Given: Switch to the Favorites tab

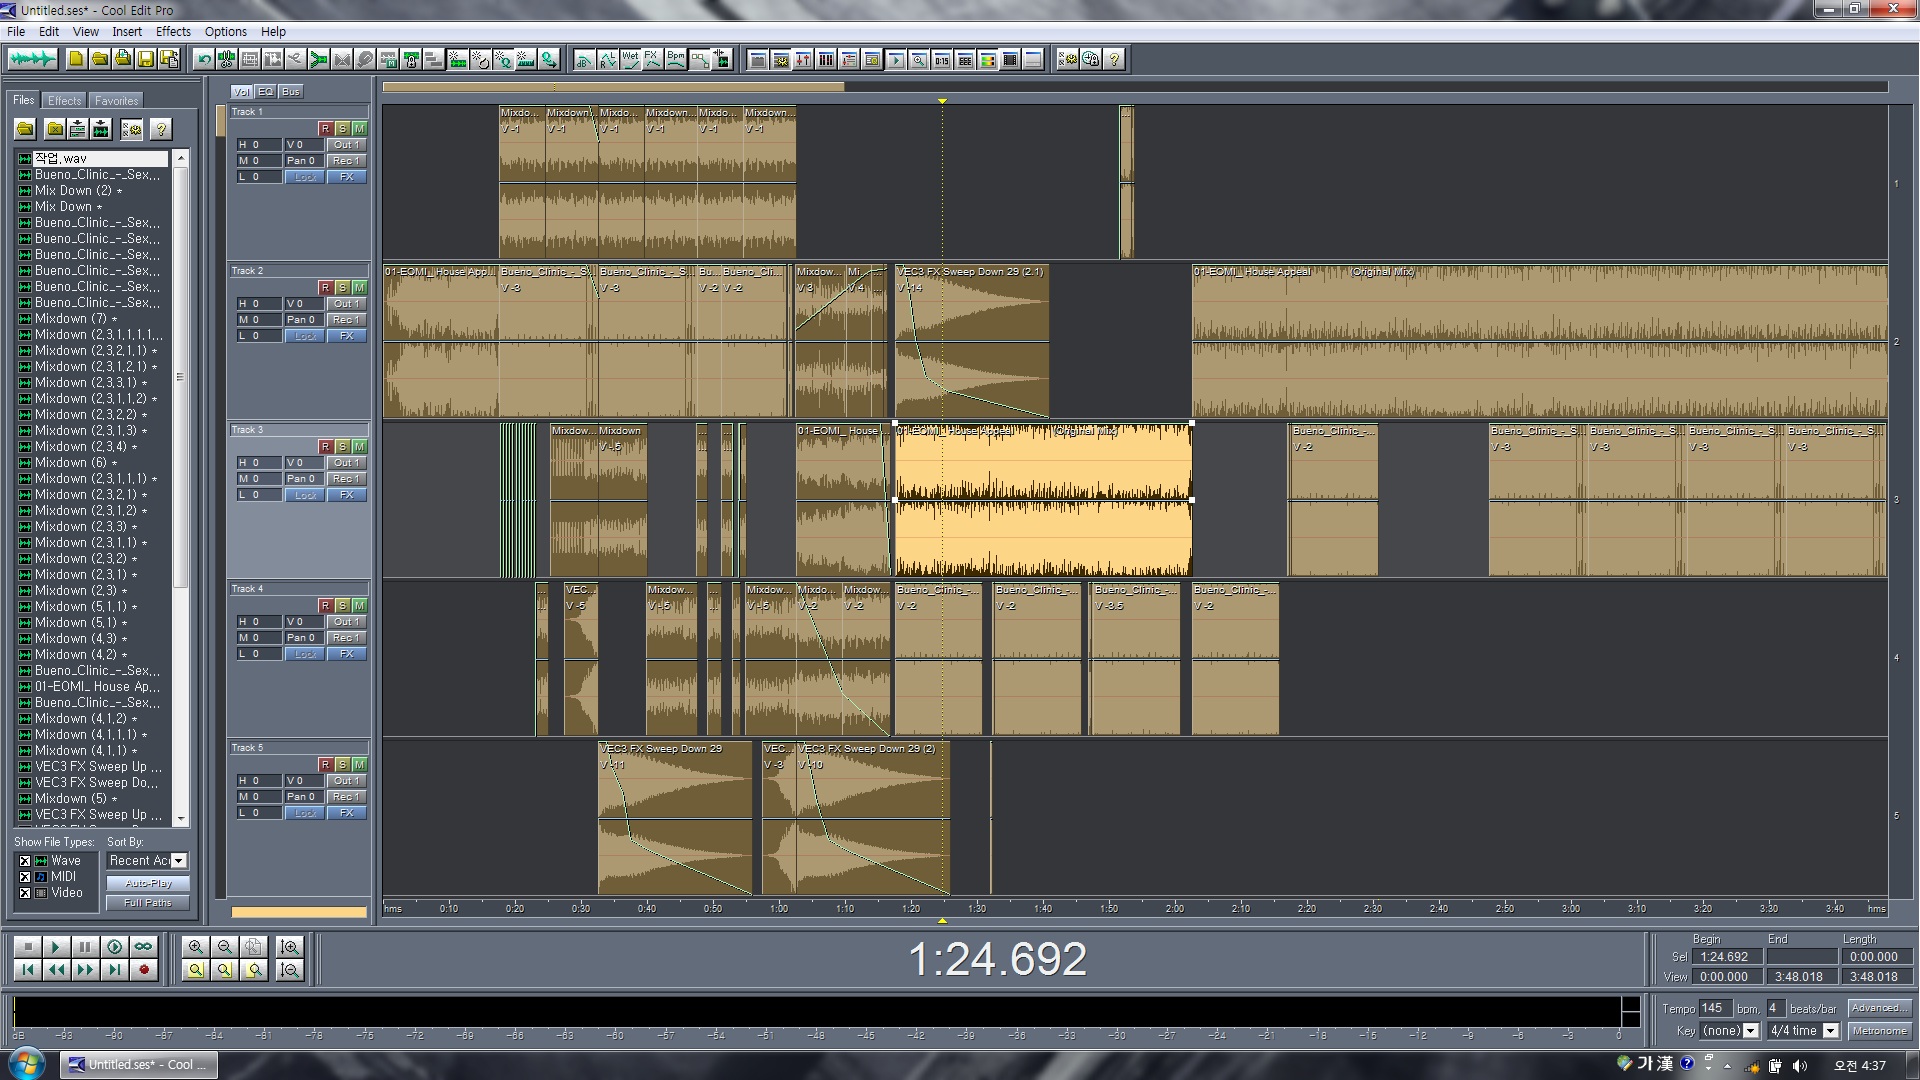Looking at the screenshot, I should 117,100.
